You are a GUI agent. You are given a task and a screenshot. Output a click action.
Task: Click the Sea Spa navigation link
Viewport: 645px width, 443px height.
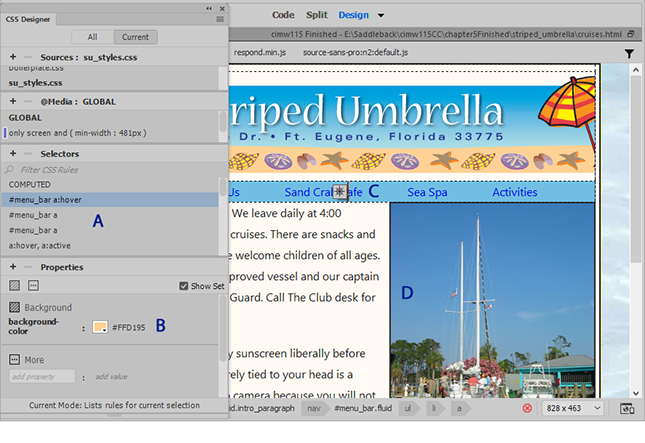[427, 192]
